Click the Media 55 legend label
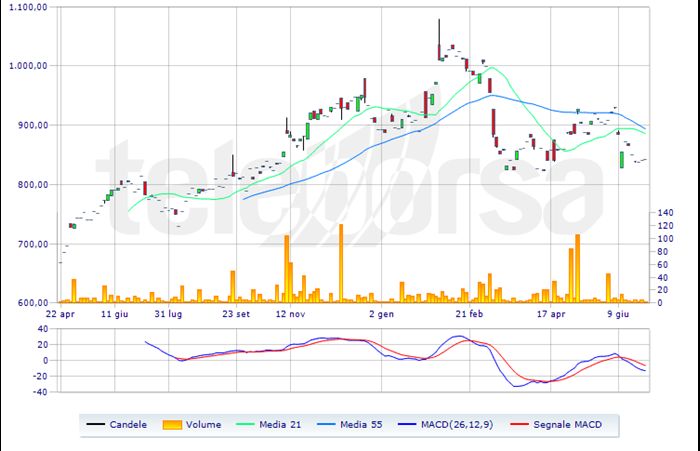This screenshot has height=451, width=700. pos(361,425)
